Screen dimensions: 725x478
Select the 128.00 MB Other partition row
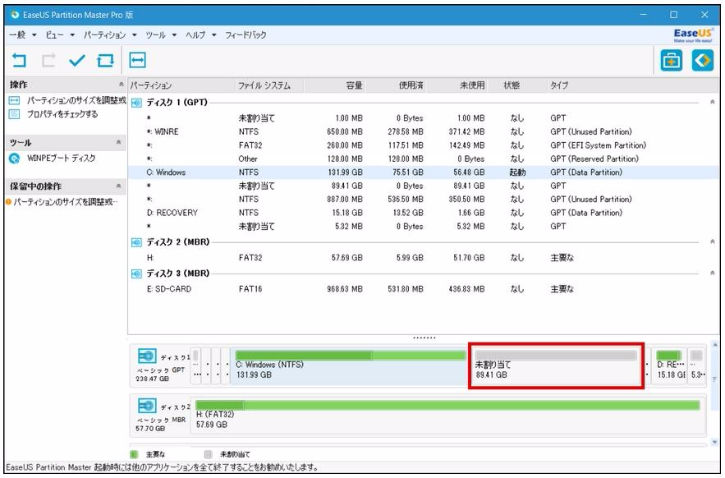424,159
